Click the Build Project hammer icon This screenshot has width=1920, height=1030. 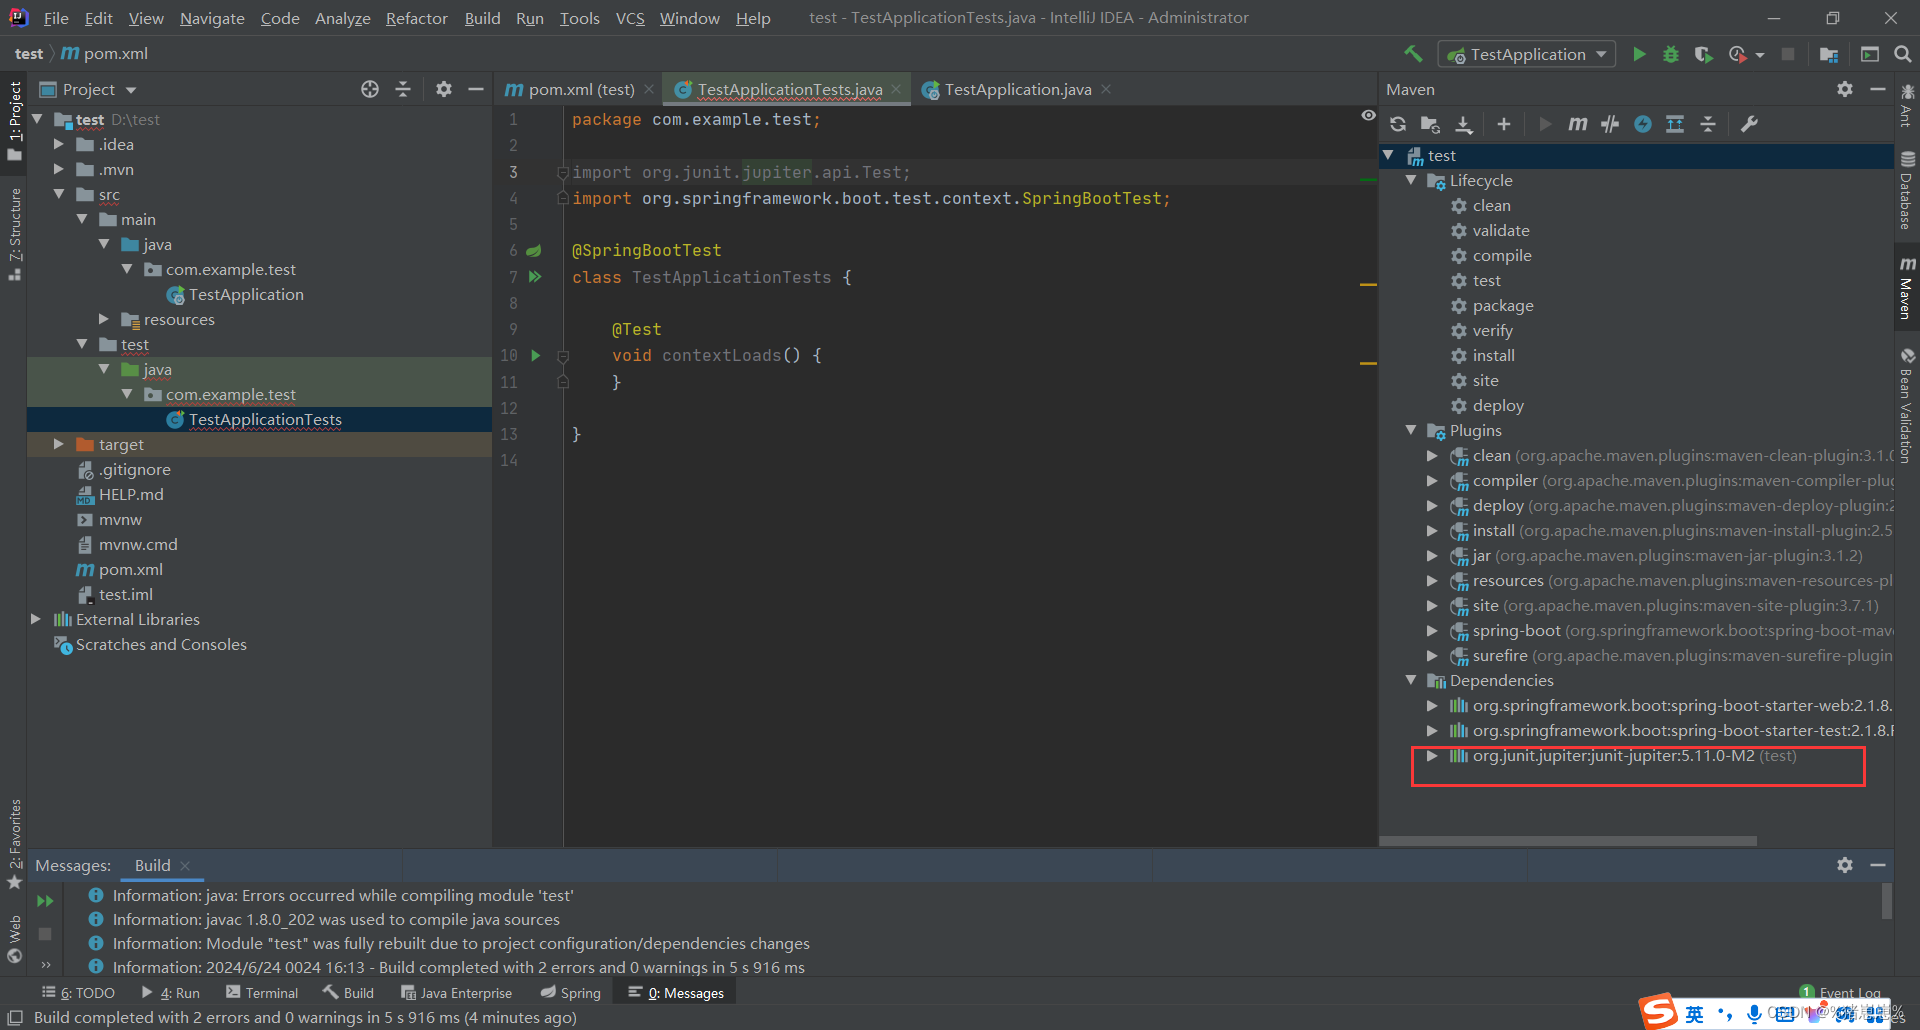(1413, 54)
